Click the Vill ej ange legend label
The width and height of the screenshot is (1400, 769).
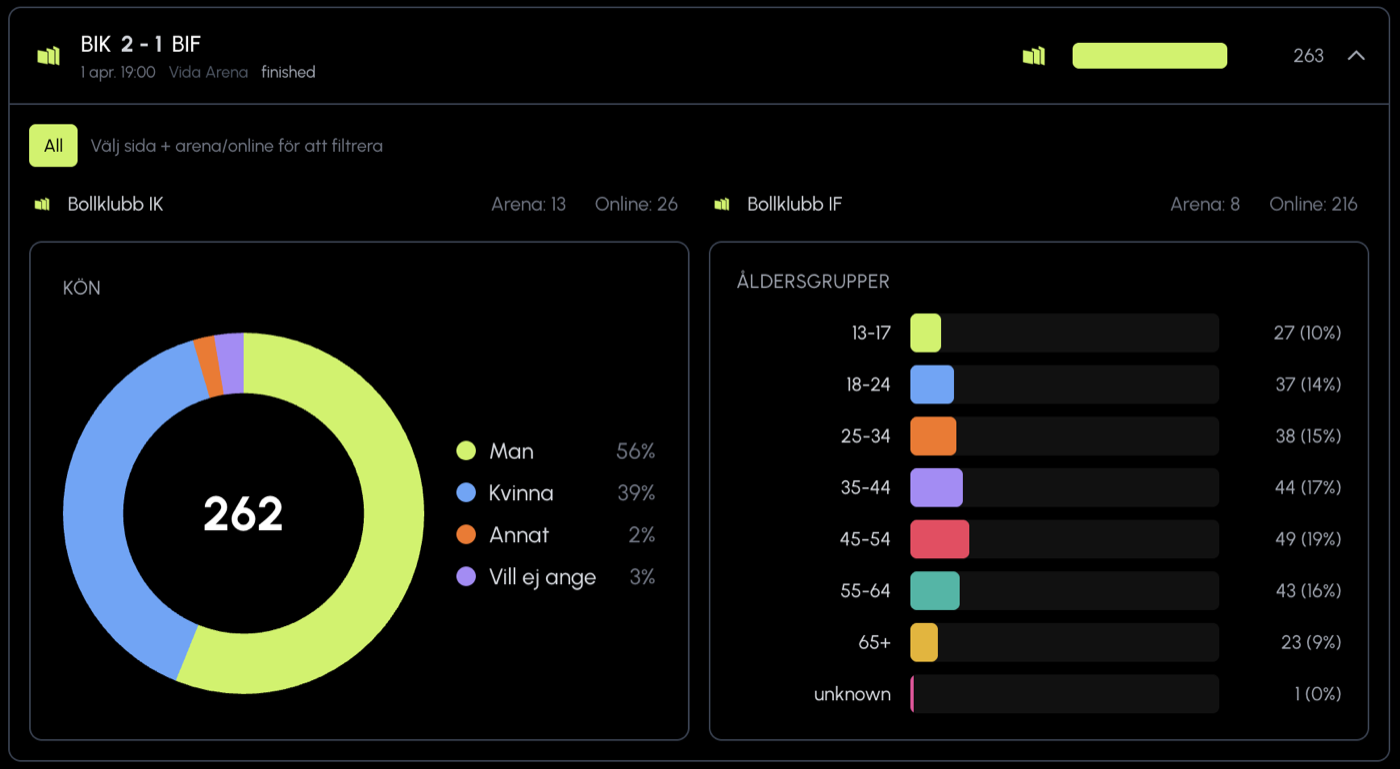(542, 577)
